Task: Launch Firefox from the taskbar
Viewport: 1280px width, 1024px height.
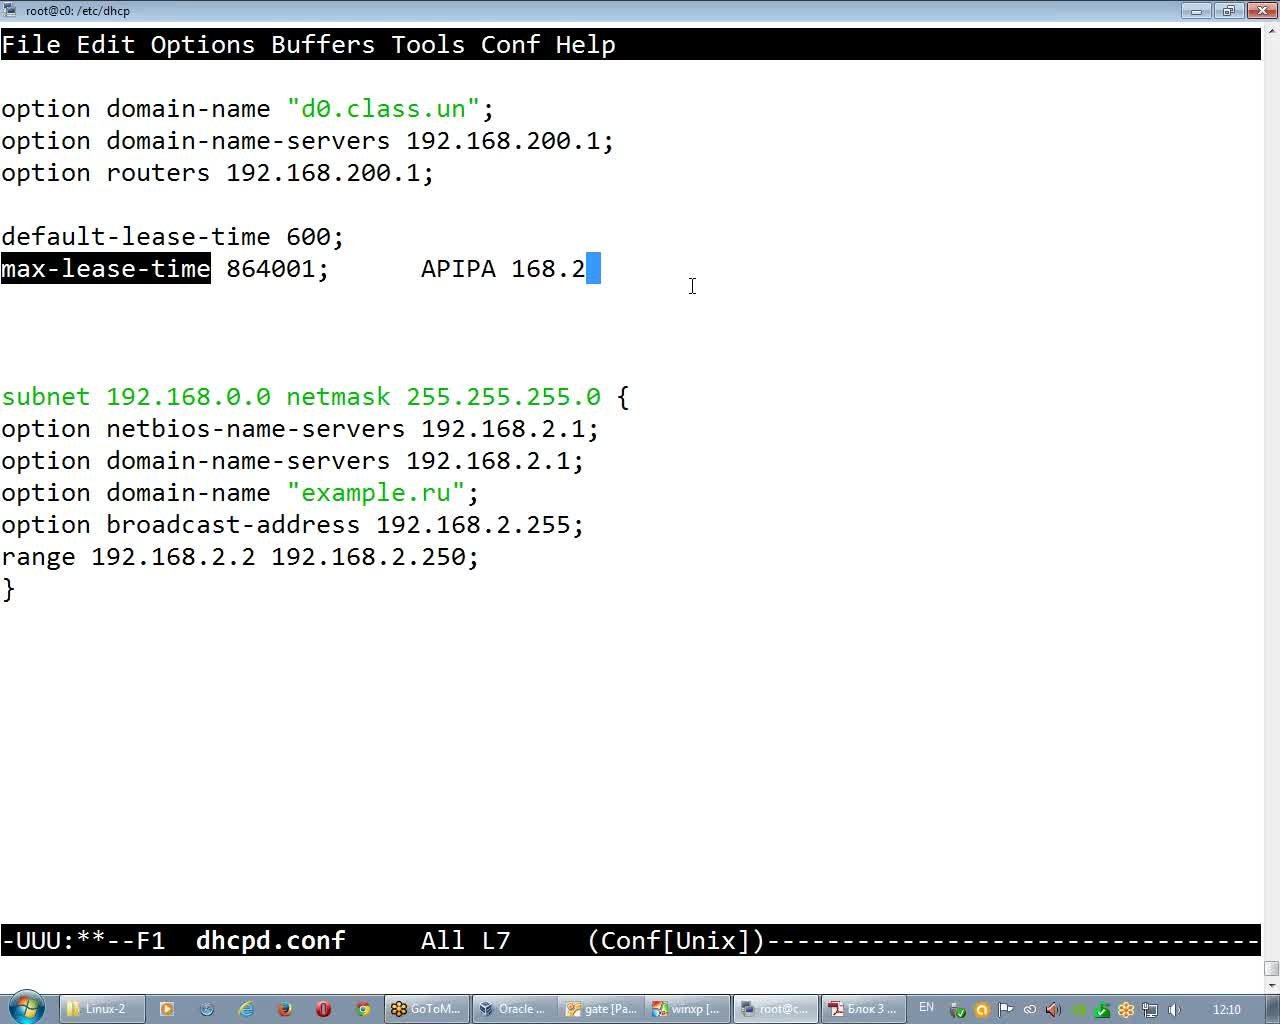Action: tap(284, 1009)
